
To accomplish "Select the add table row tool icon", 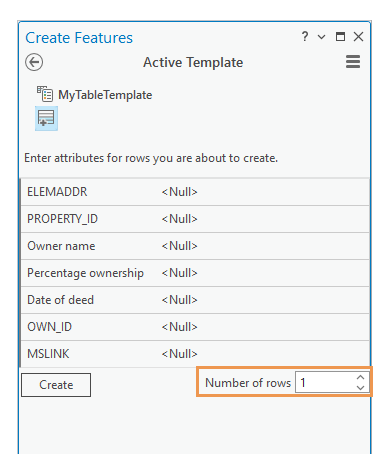I will (x=46, y=118).
